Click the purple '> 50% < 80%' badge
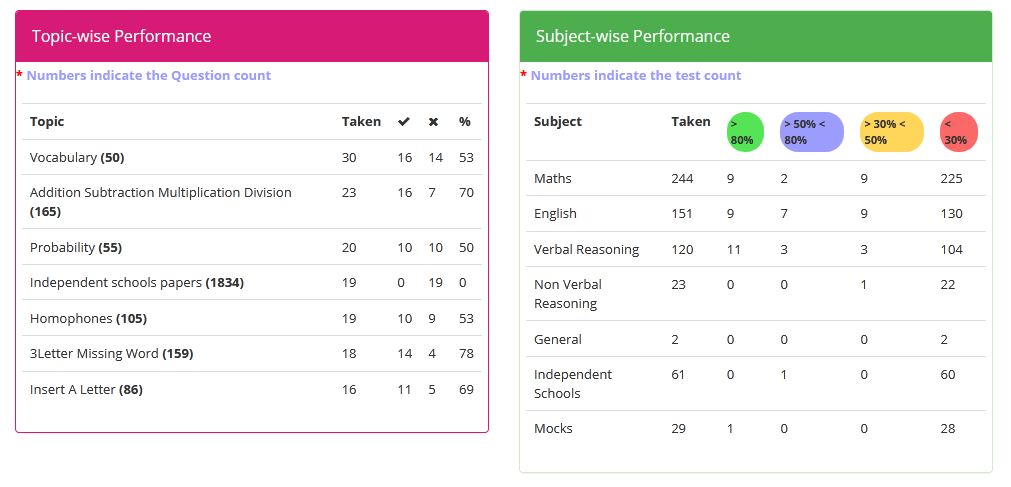This screenshot has width=1011, height=487. tap(812, 132)
